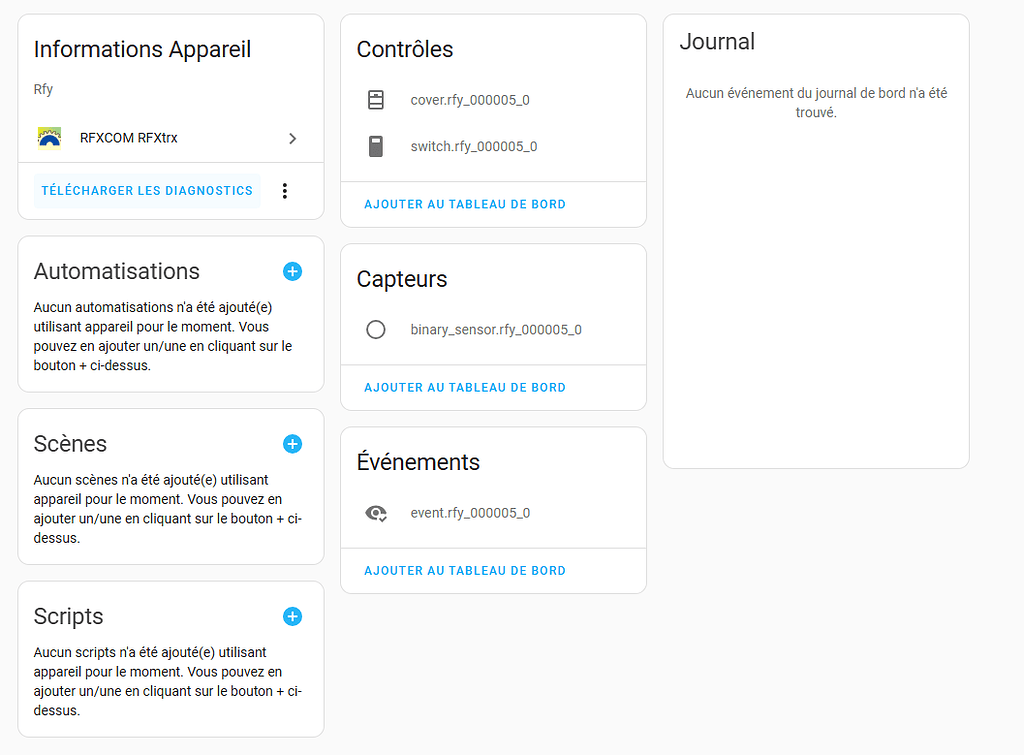Select the Rfy device name text
This screenshot has height=755, width=1024.
(x=43, y=89)
